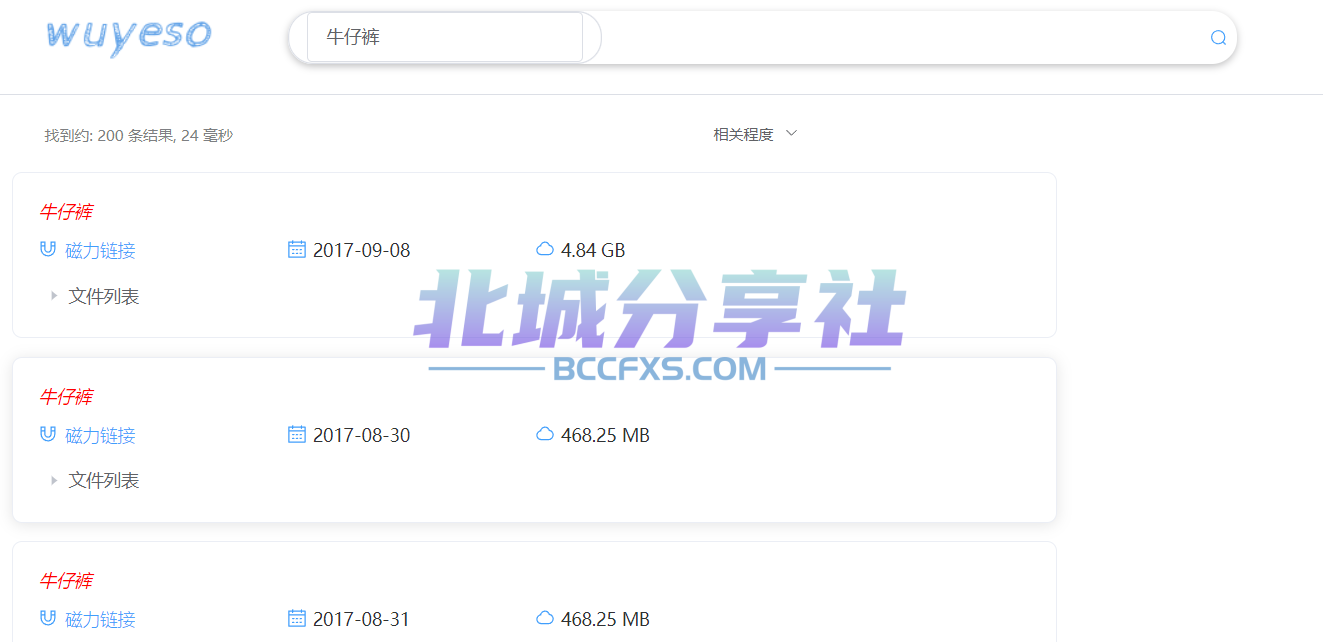Click 磁力链接 for the 2017-08-31 result
This screenshot has height=642, width=1323.
tap(100, 620)
